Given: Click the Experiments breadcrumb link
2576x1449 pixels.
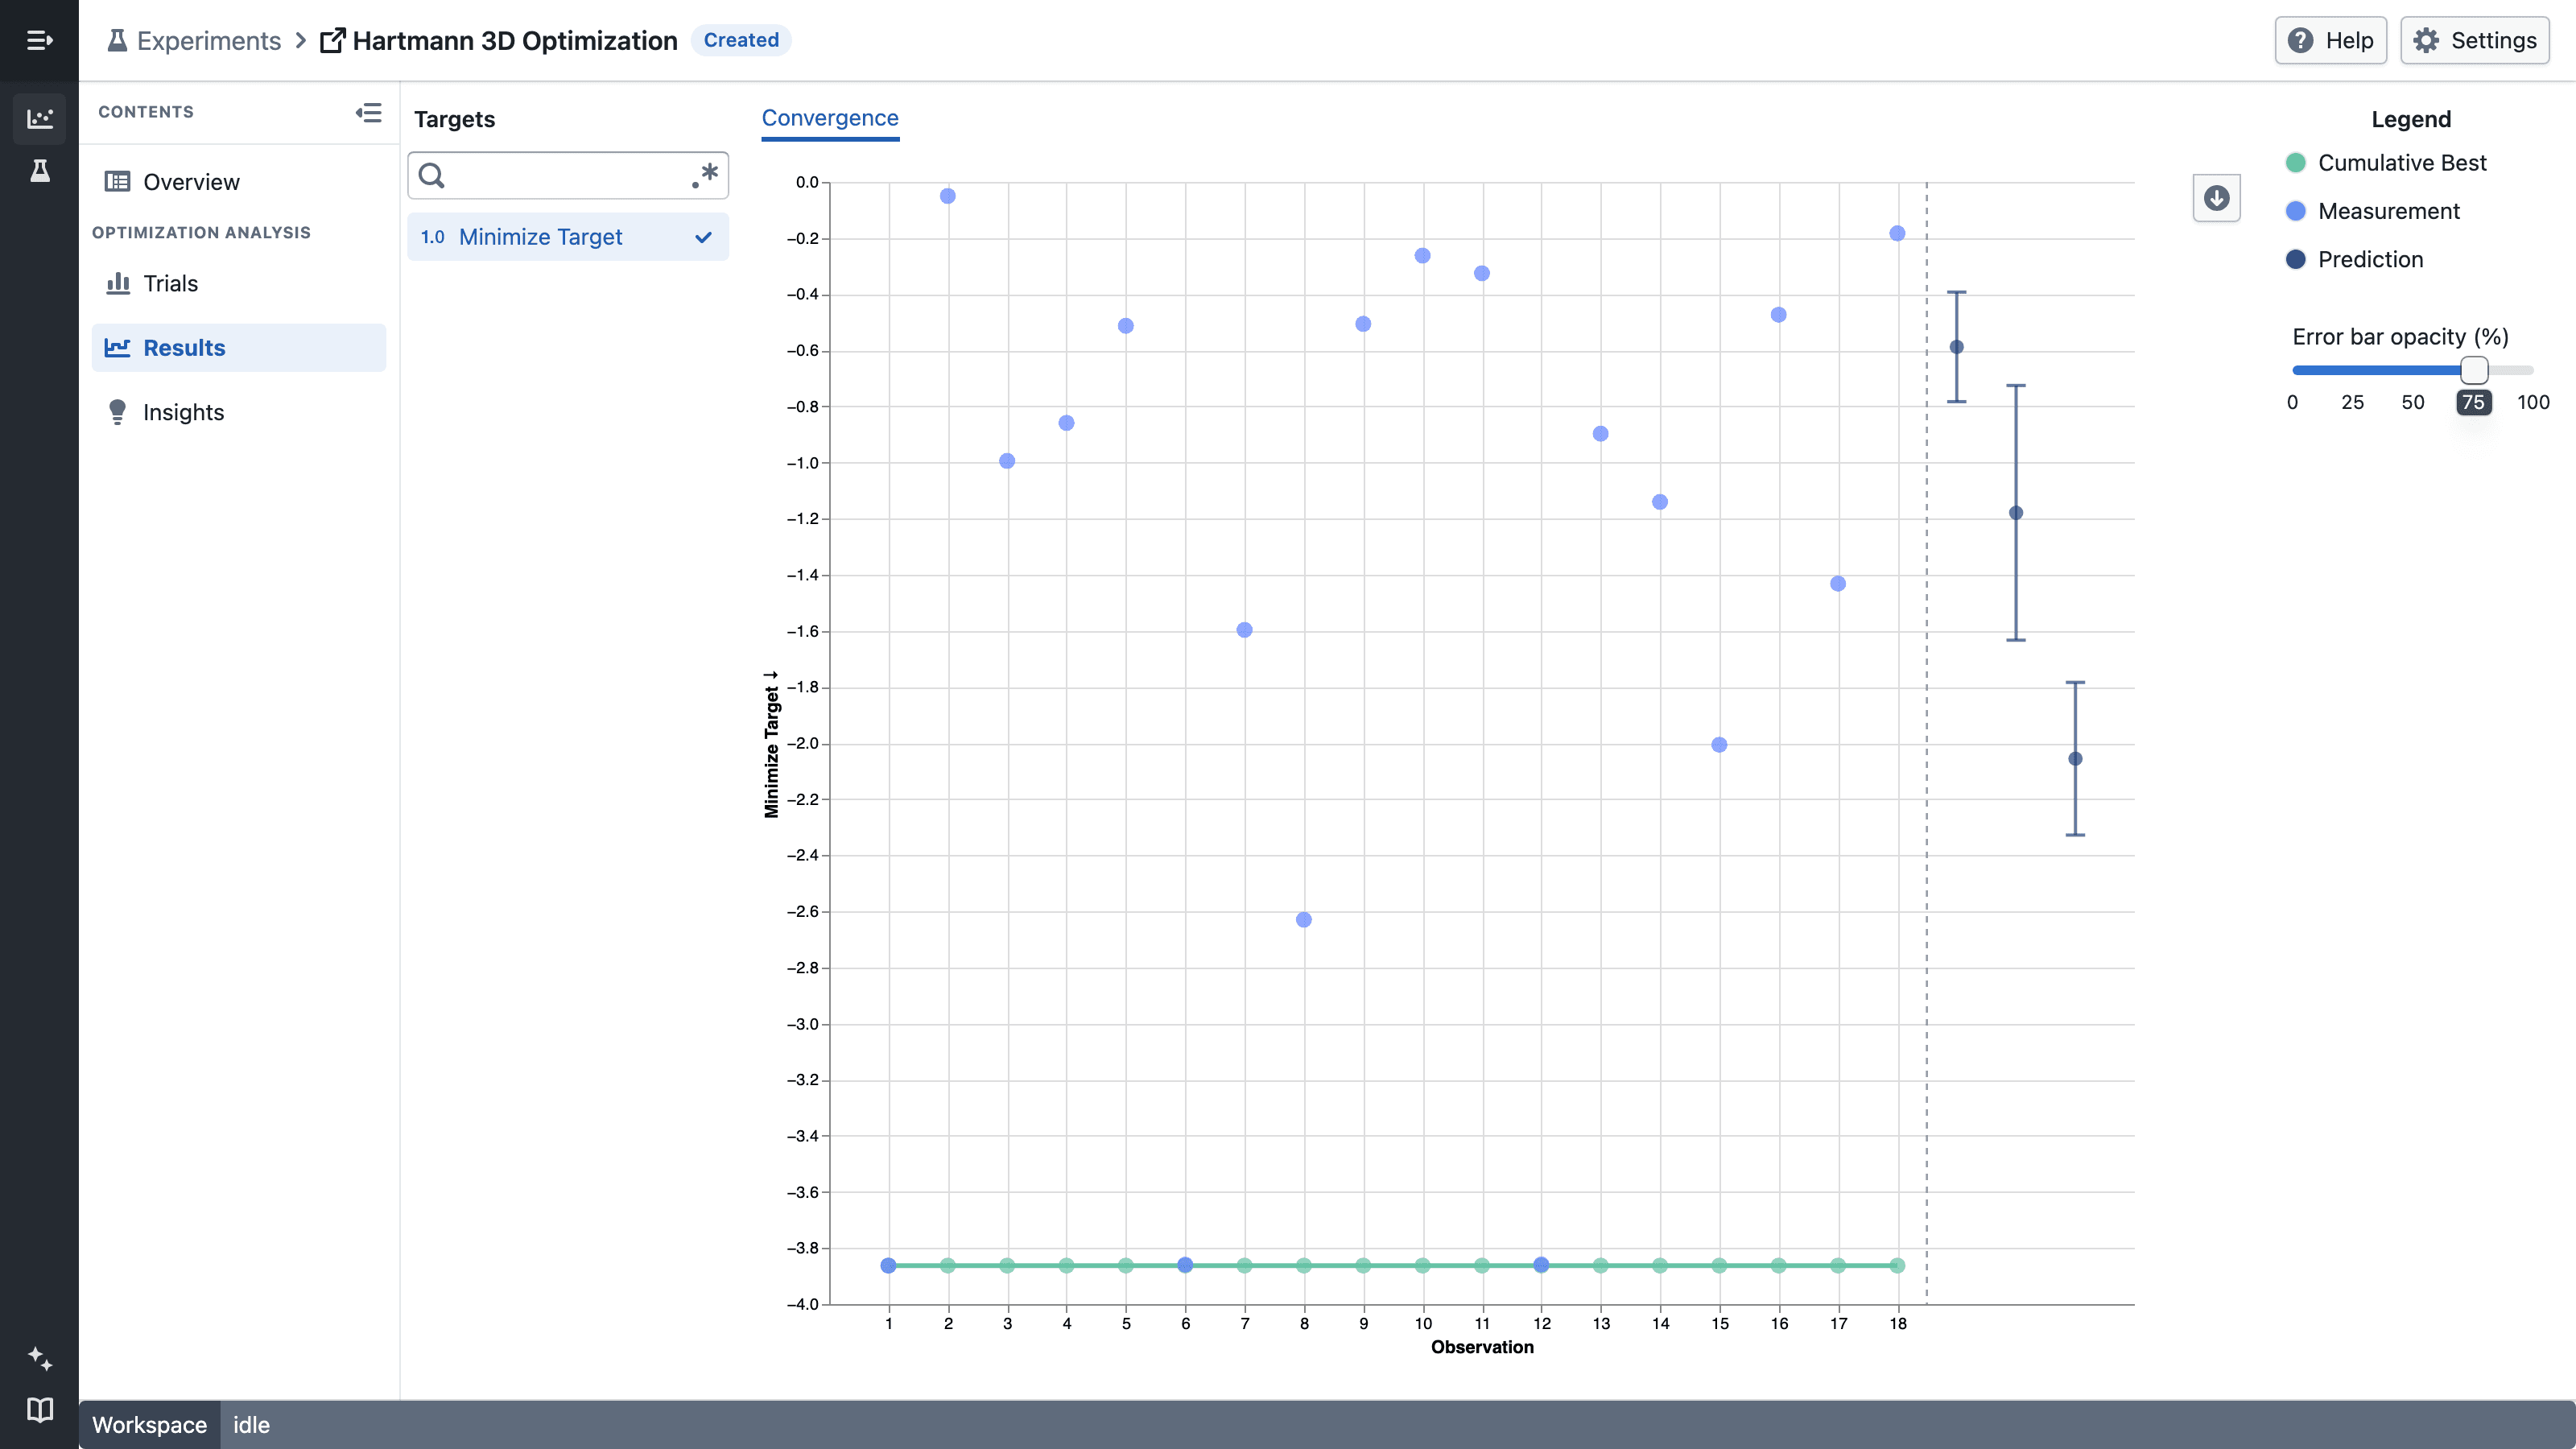Looking at the screenshot, I should [208, 40].
